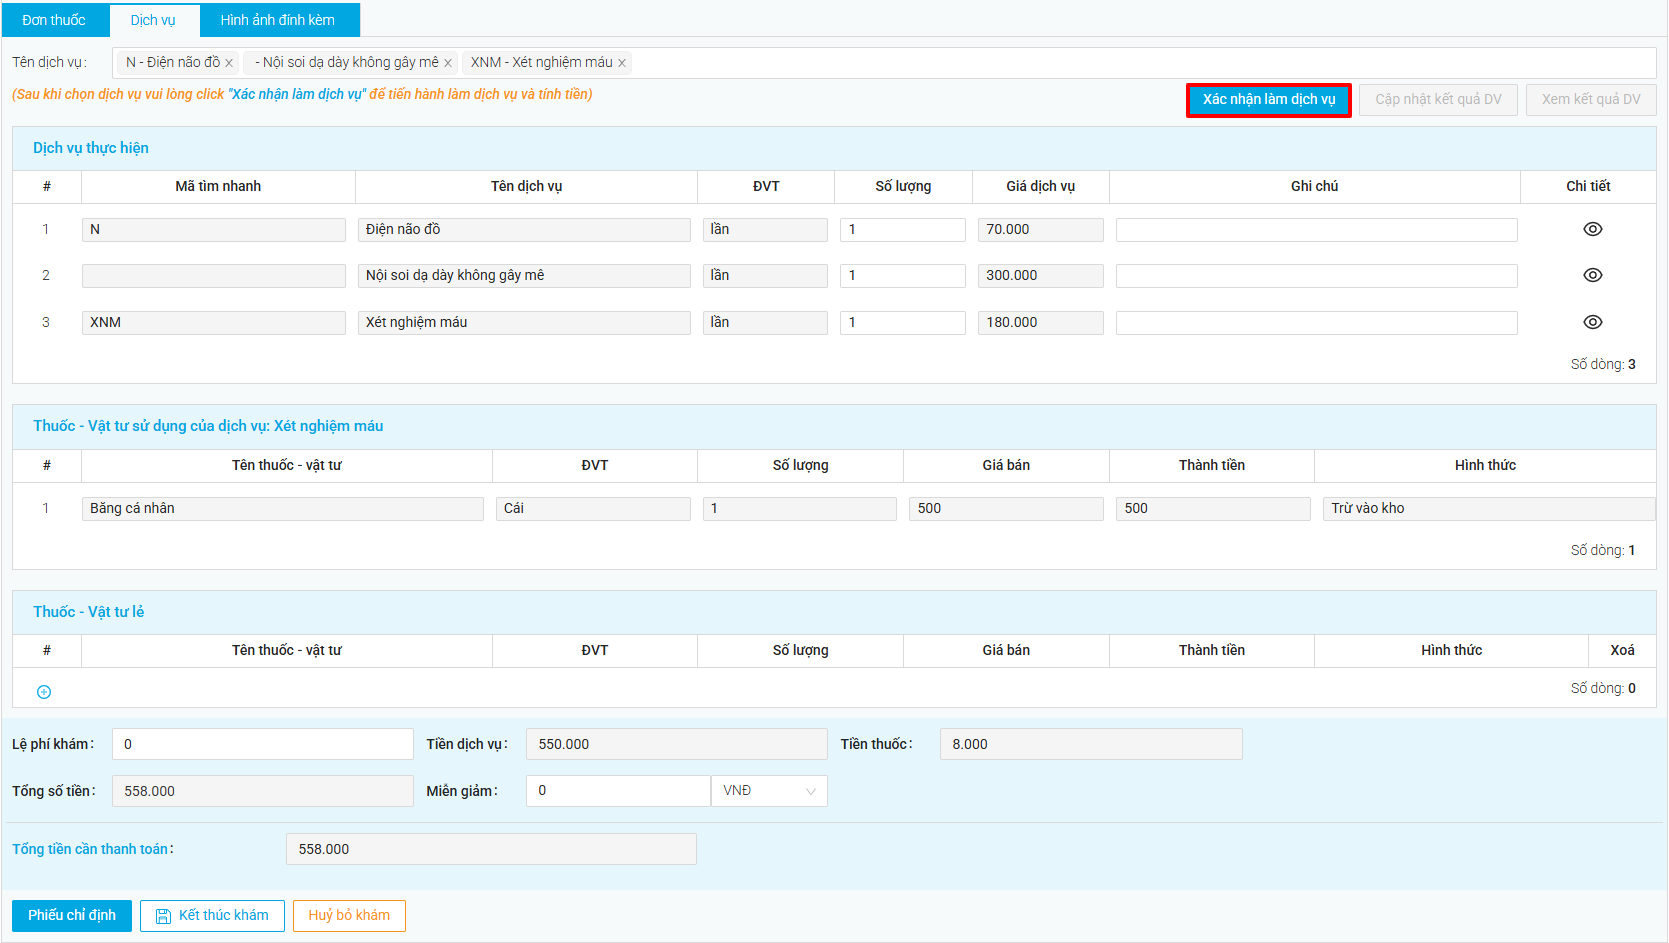Click the Xoá column header

(x=1622, y=651)
